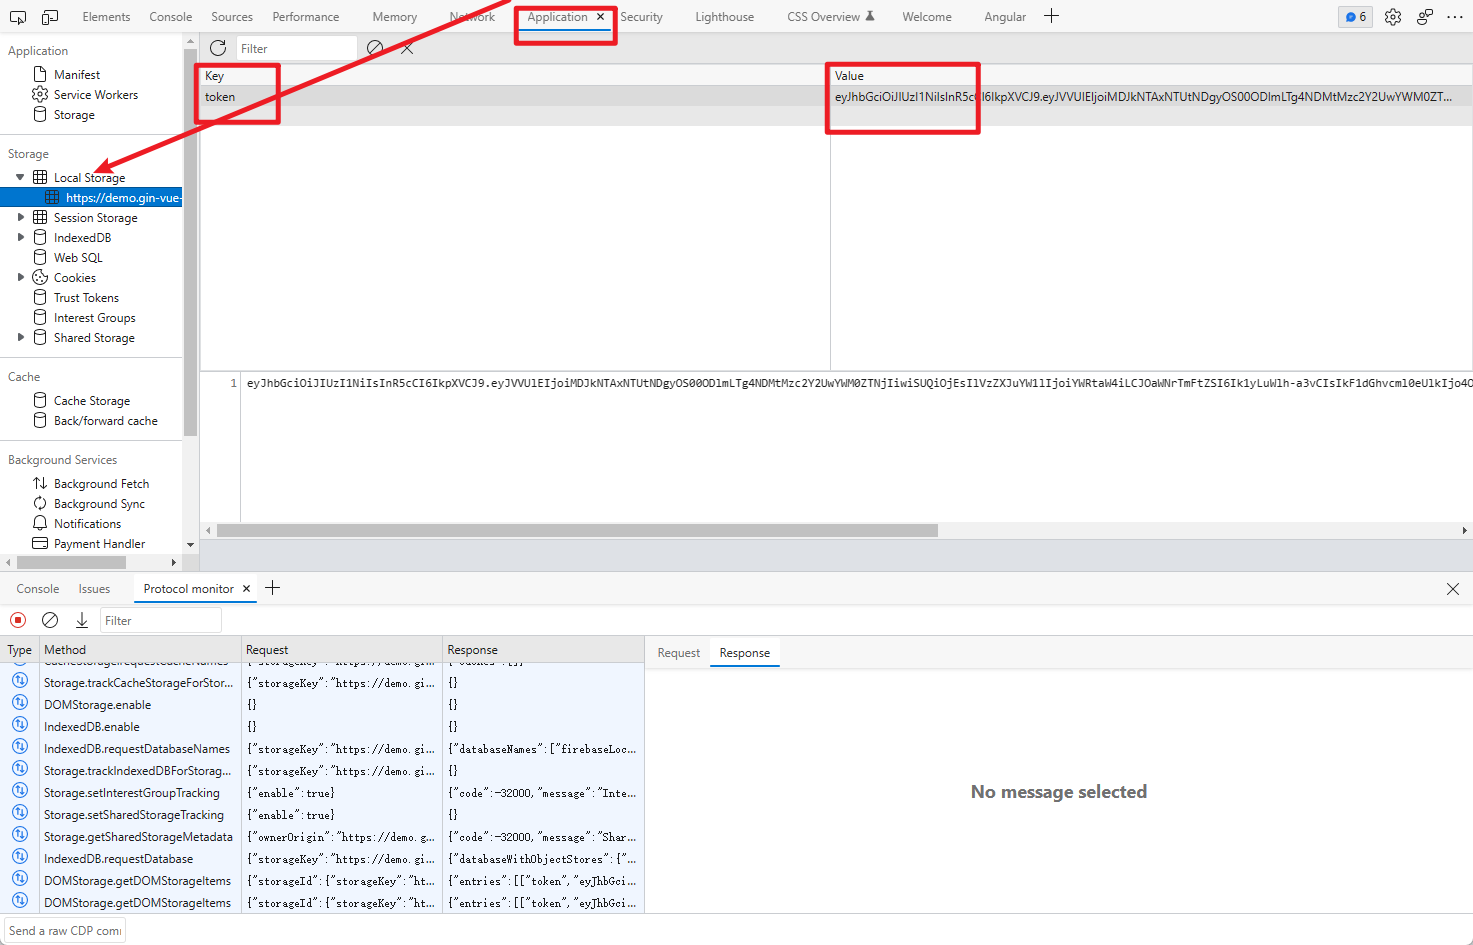Open the Request tab in message details
This screenshot has width=1473, height=945.
[x=678, y=653]
